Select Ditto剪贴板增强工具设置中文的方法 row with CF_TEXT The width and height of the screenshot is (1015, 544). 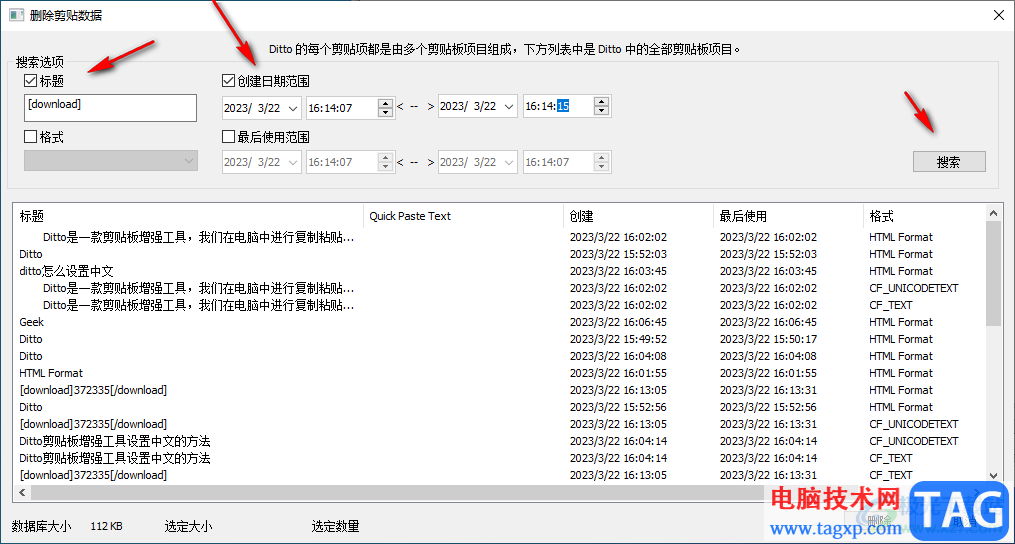coord(499,458)
